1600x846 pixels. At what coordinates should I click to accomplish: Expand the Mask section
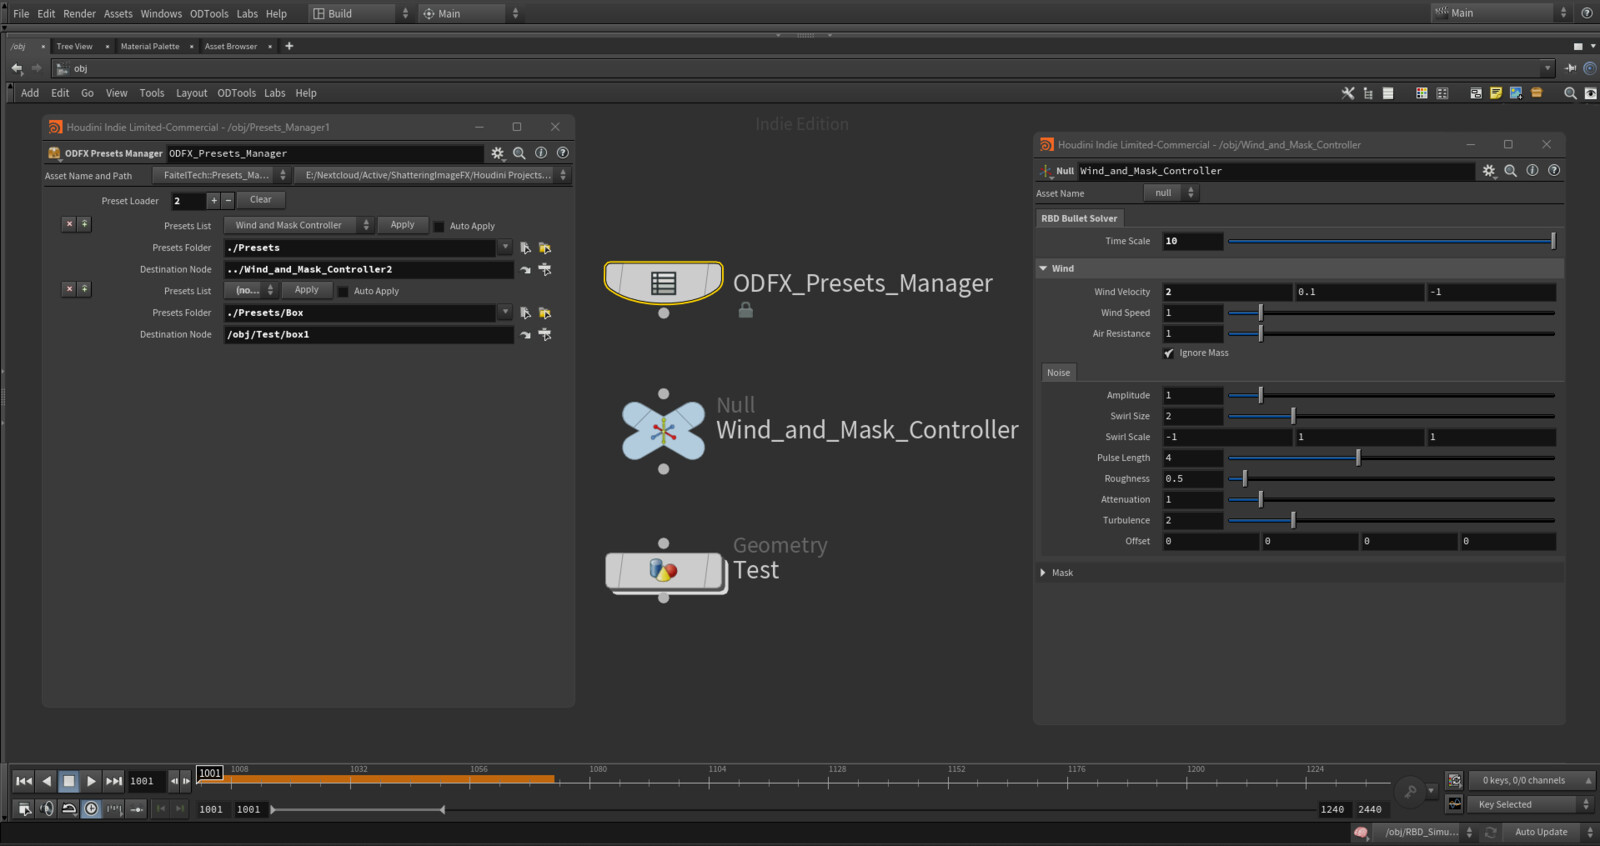tap(1043, 573)
